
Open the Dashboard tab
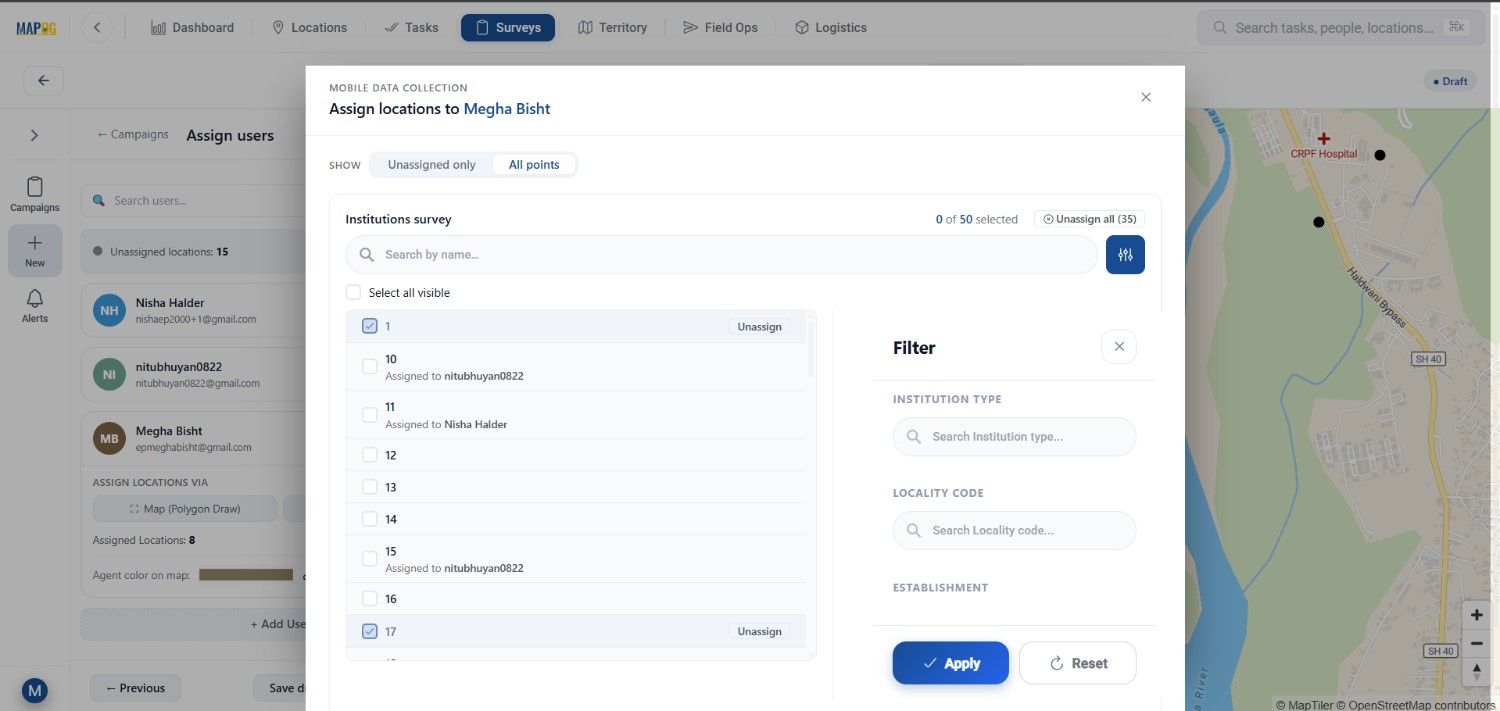point(192,28)
